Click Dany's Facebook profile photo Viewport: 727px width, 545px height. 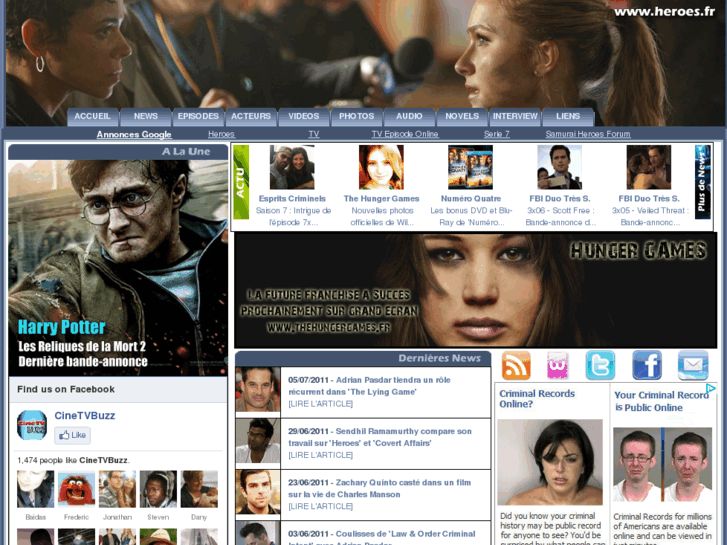click(199, 489)
